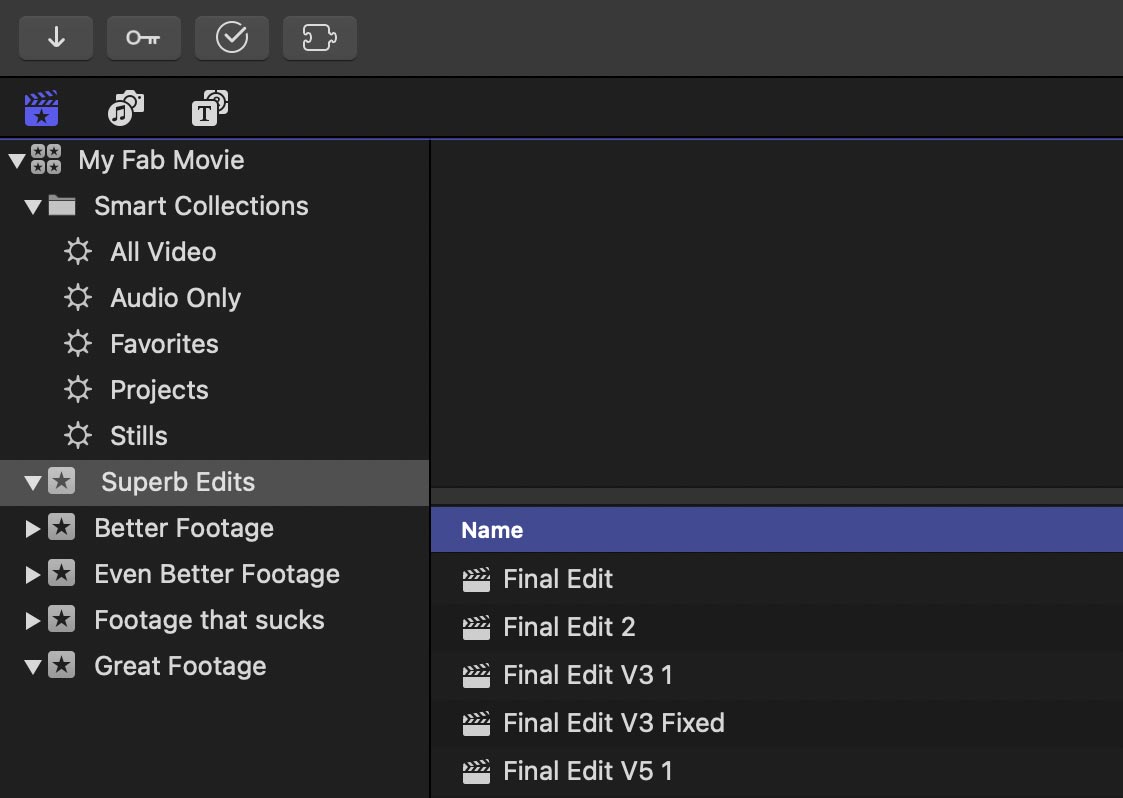
Task: Click the Superb Edits star icon
Action: pos(62,481)
